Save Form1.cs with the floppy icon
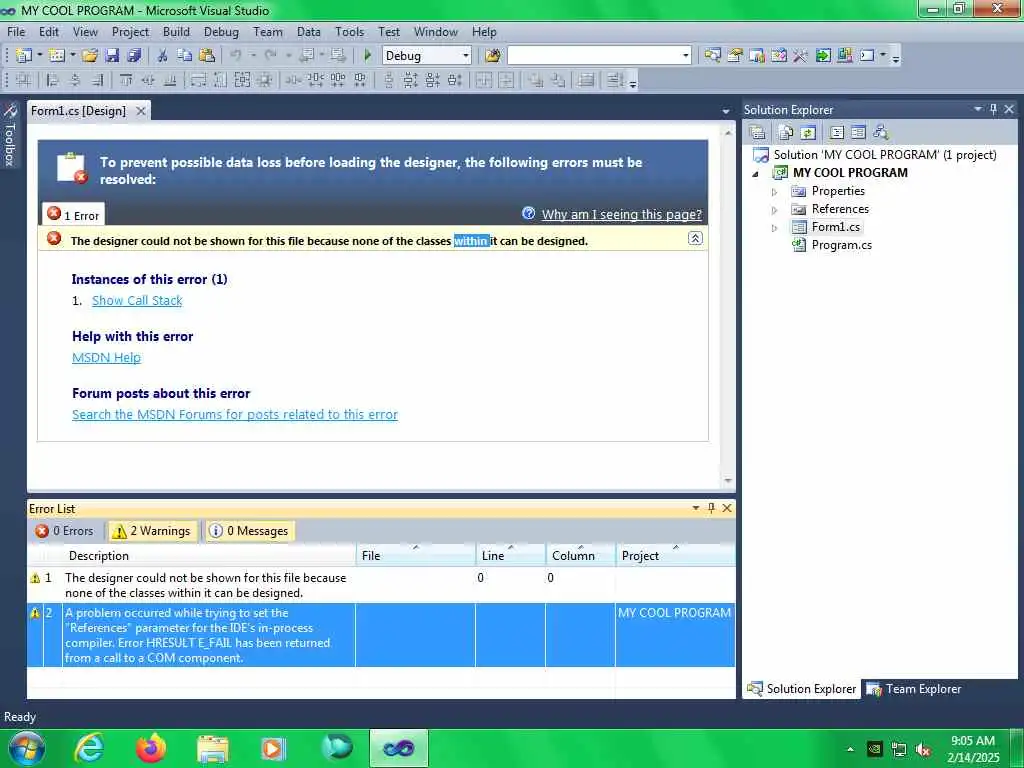1024x768 pixels. (x=112, y=56)
